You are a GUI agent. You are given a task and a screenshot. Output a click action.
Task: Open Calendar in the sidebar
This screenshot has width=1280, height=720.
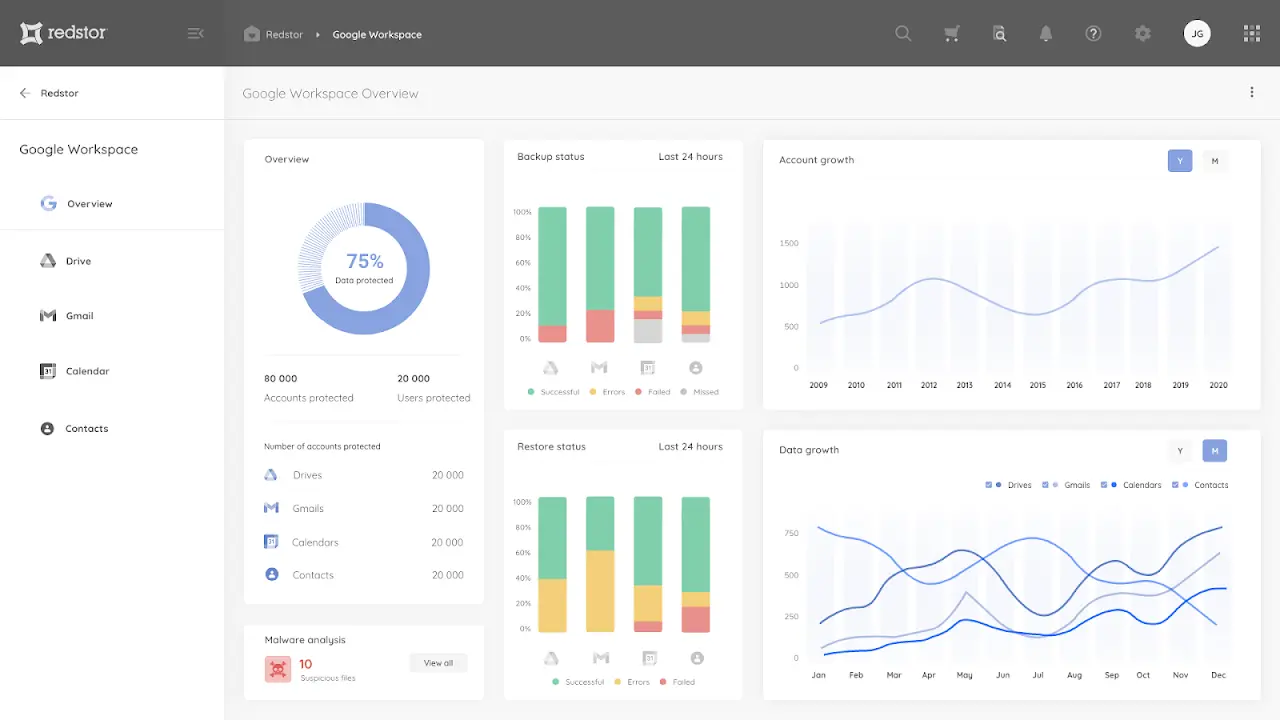[x=112, y=371]
